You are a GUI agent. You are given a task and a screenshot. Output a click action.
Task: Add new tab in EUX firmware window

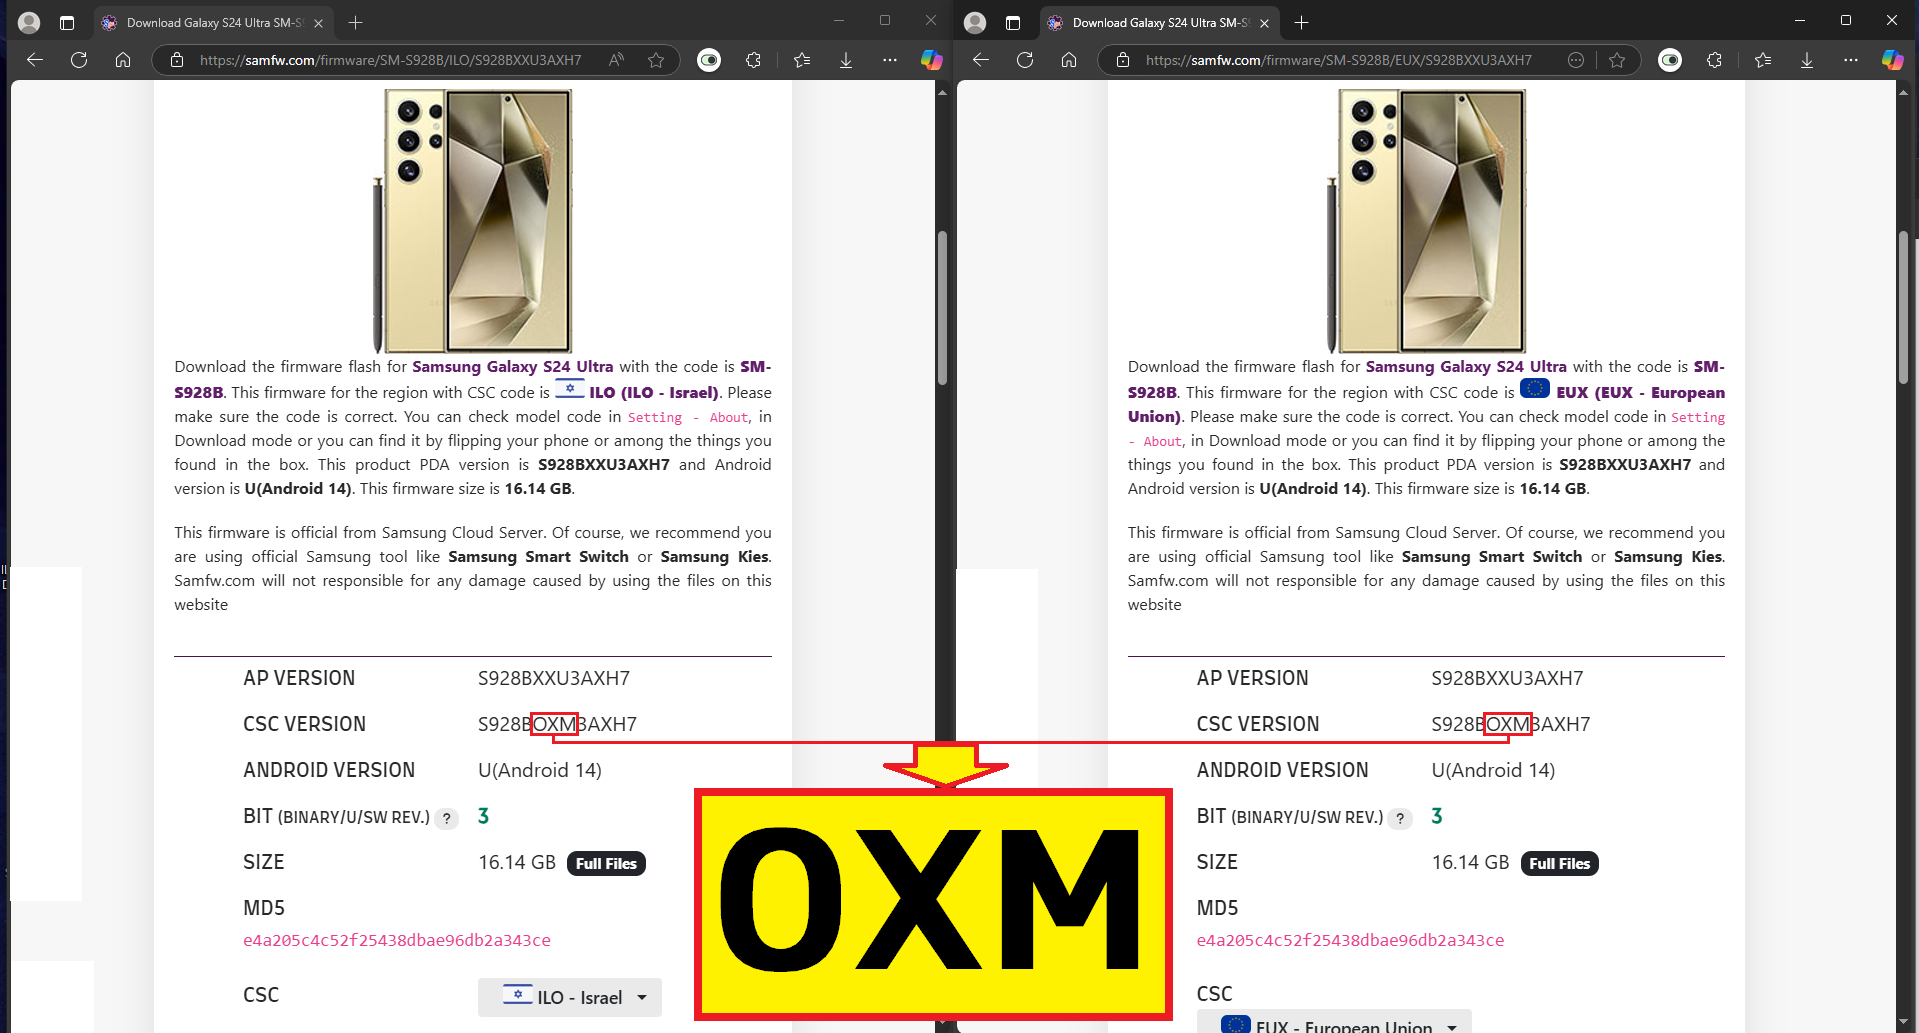coord(1301,22)
